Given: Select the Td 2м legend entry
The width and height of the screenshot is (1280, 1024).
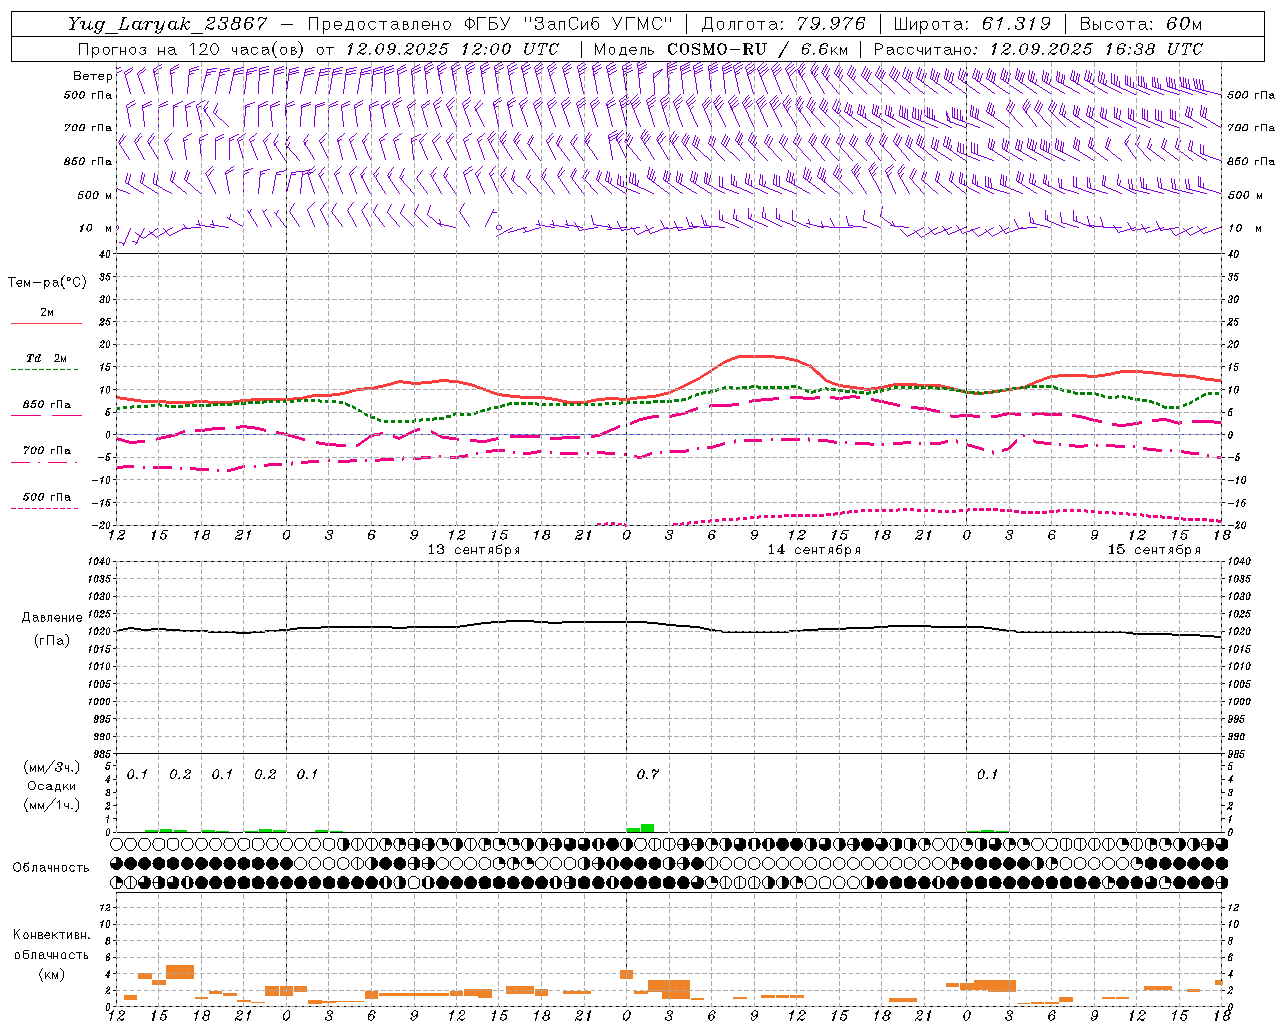Looking at the screenshot, I should (x=47, y=358).
